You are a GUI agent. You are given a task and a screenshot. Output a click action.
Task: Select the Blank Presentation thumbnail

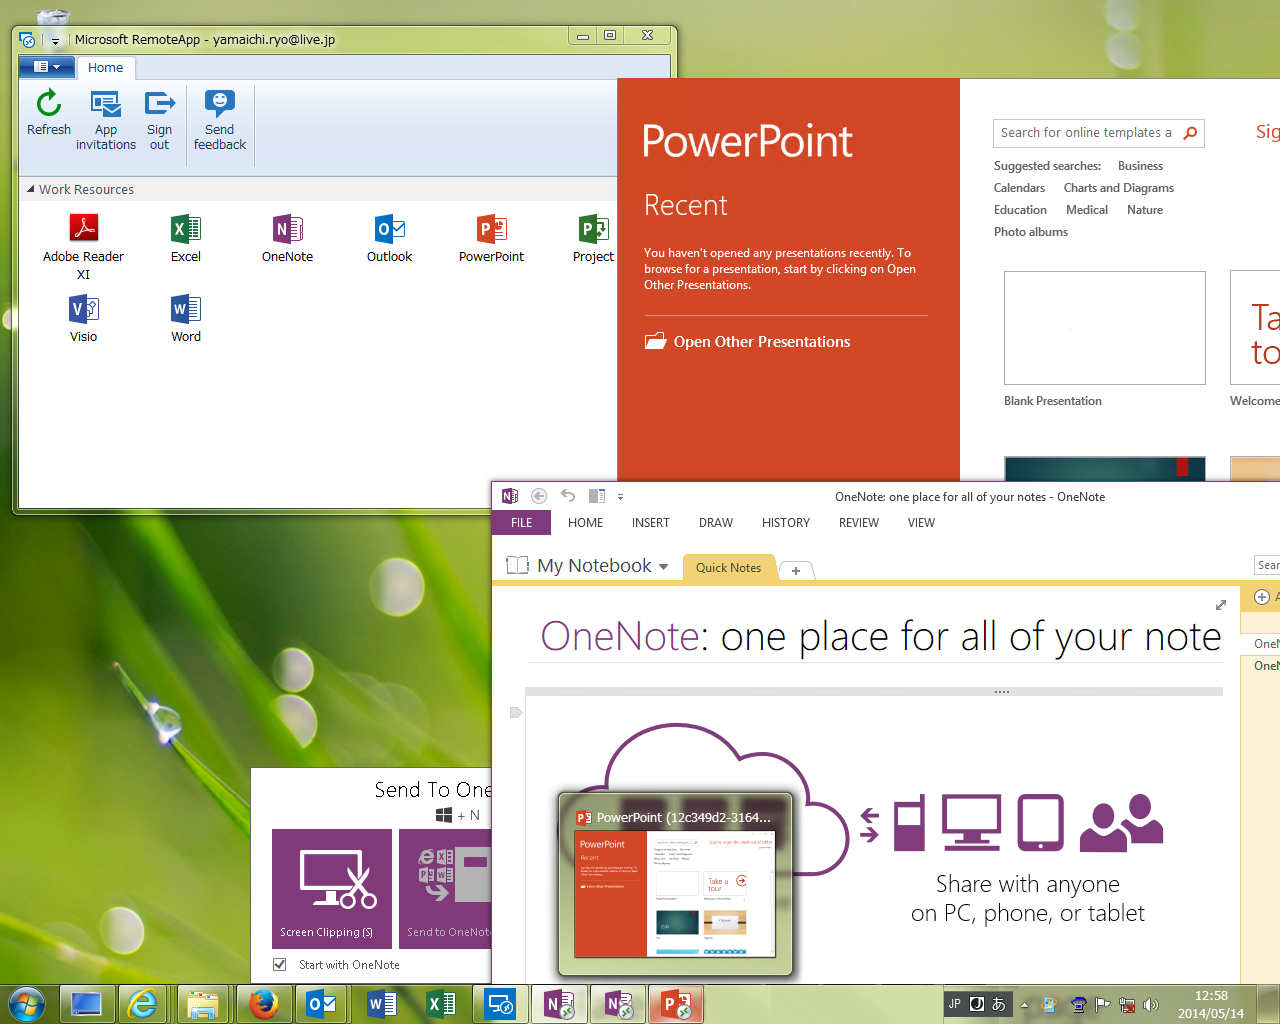point(1104,328)
